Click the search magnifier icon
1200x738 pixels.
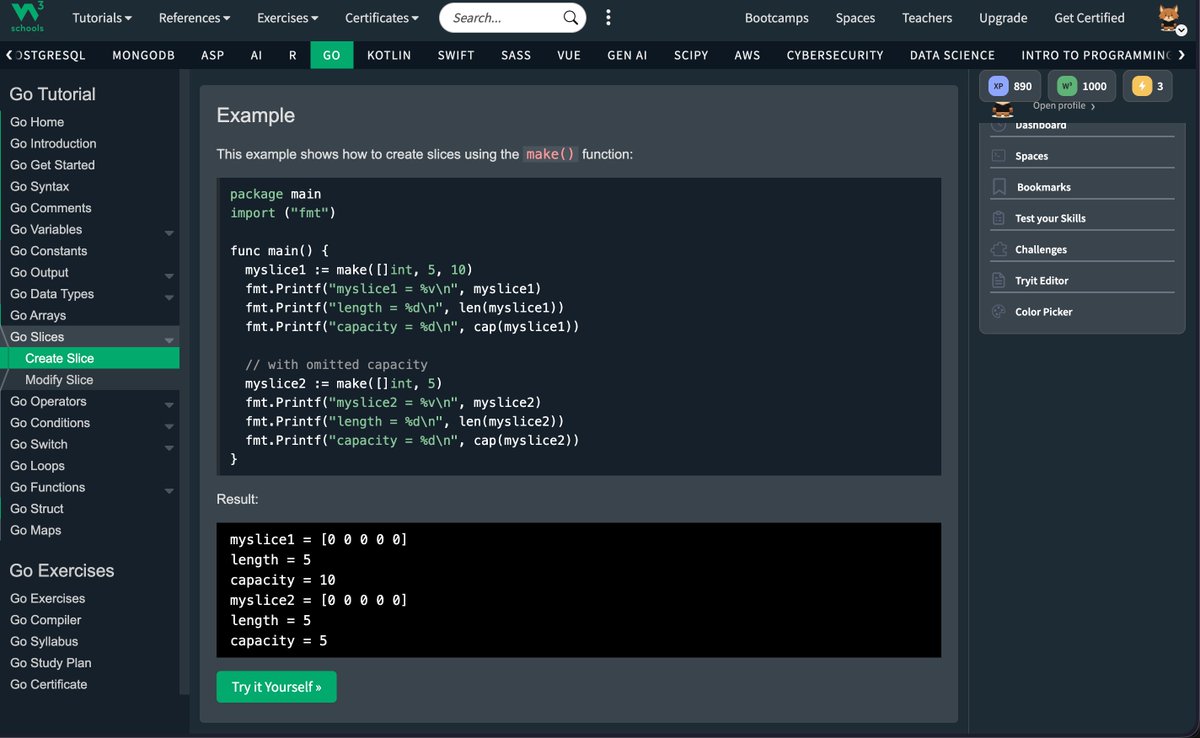(x=570, y=18)
